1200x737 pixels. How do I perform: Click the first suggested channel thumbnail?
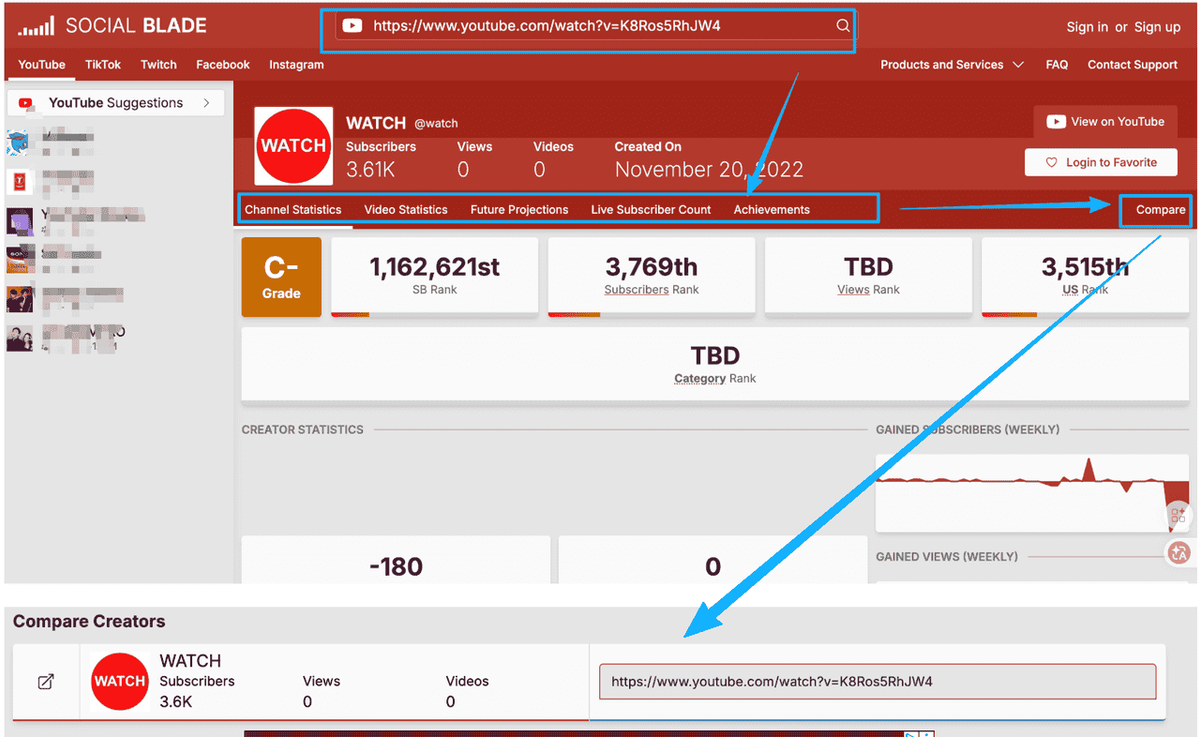point(20,143)
